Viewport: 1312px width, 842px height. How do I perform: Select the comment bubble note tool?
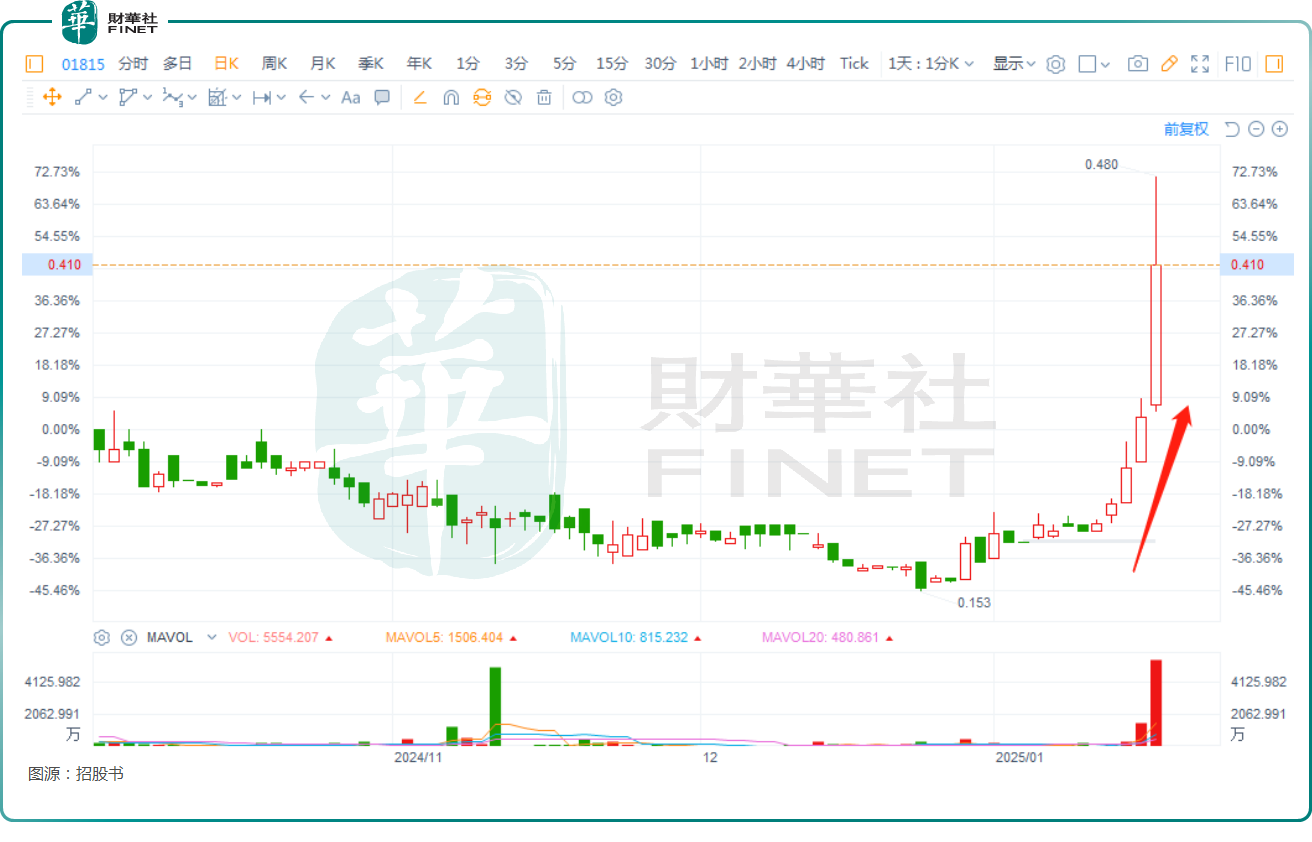tap(381, 98)
